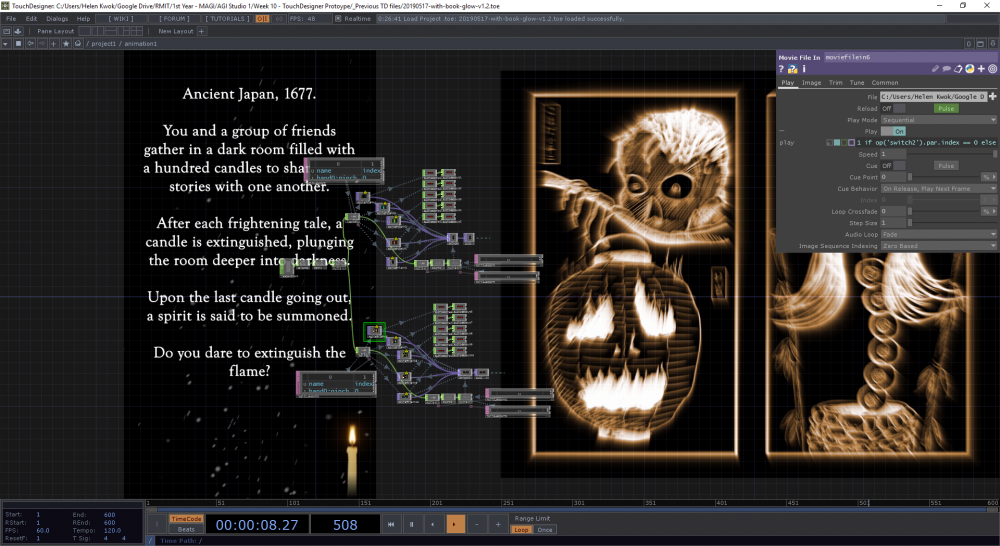Click the Cue Pulse button

point(946,166)
